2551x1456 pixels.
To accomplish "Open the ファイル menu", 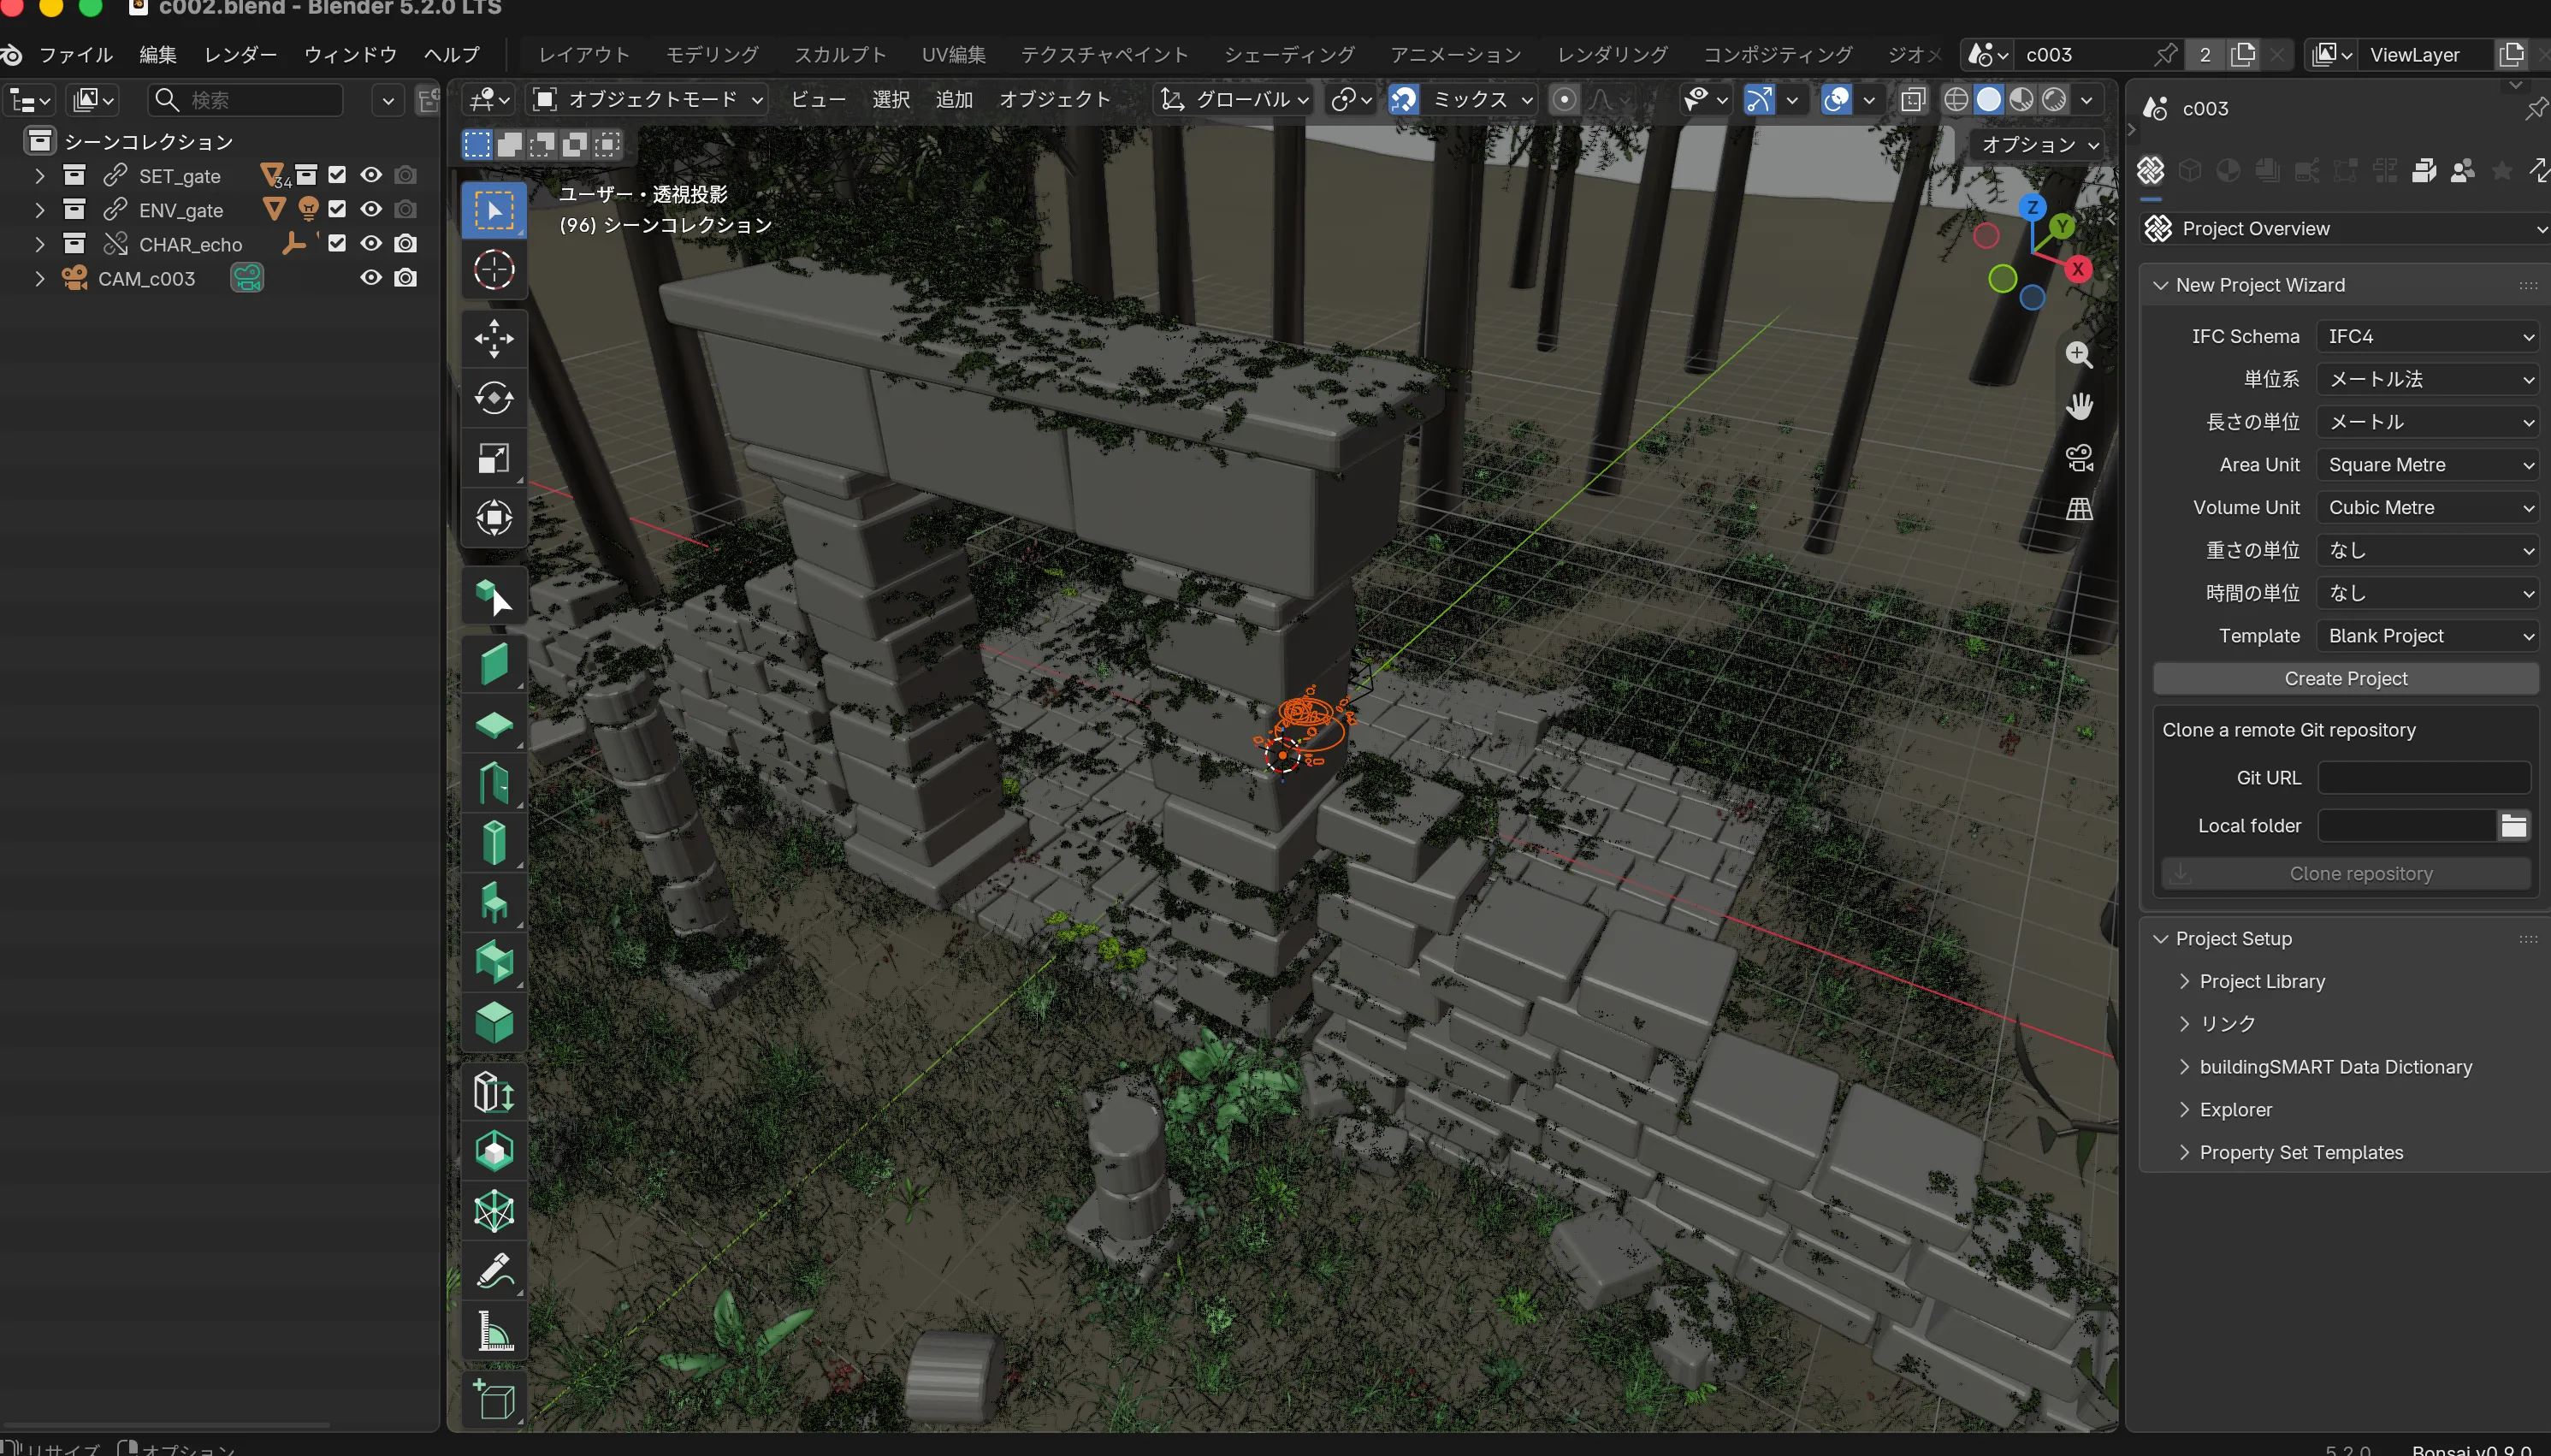I will [76, 55].
